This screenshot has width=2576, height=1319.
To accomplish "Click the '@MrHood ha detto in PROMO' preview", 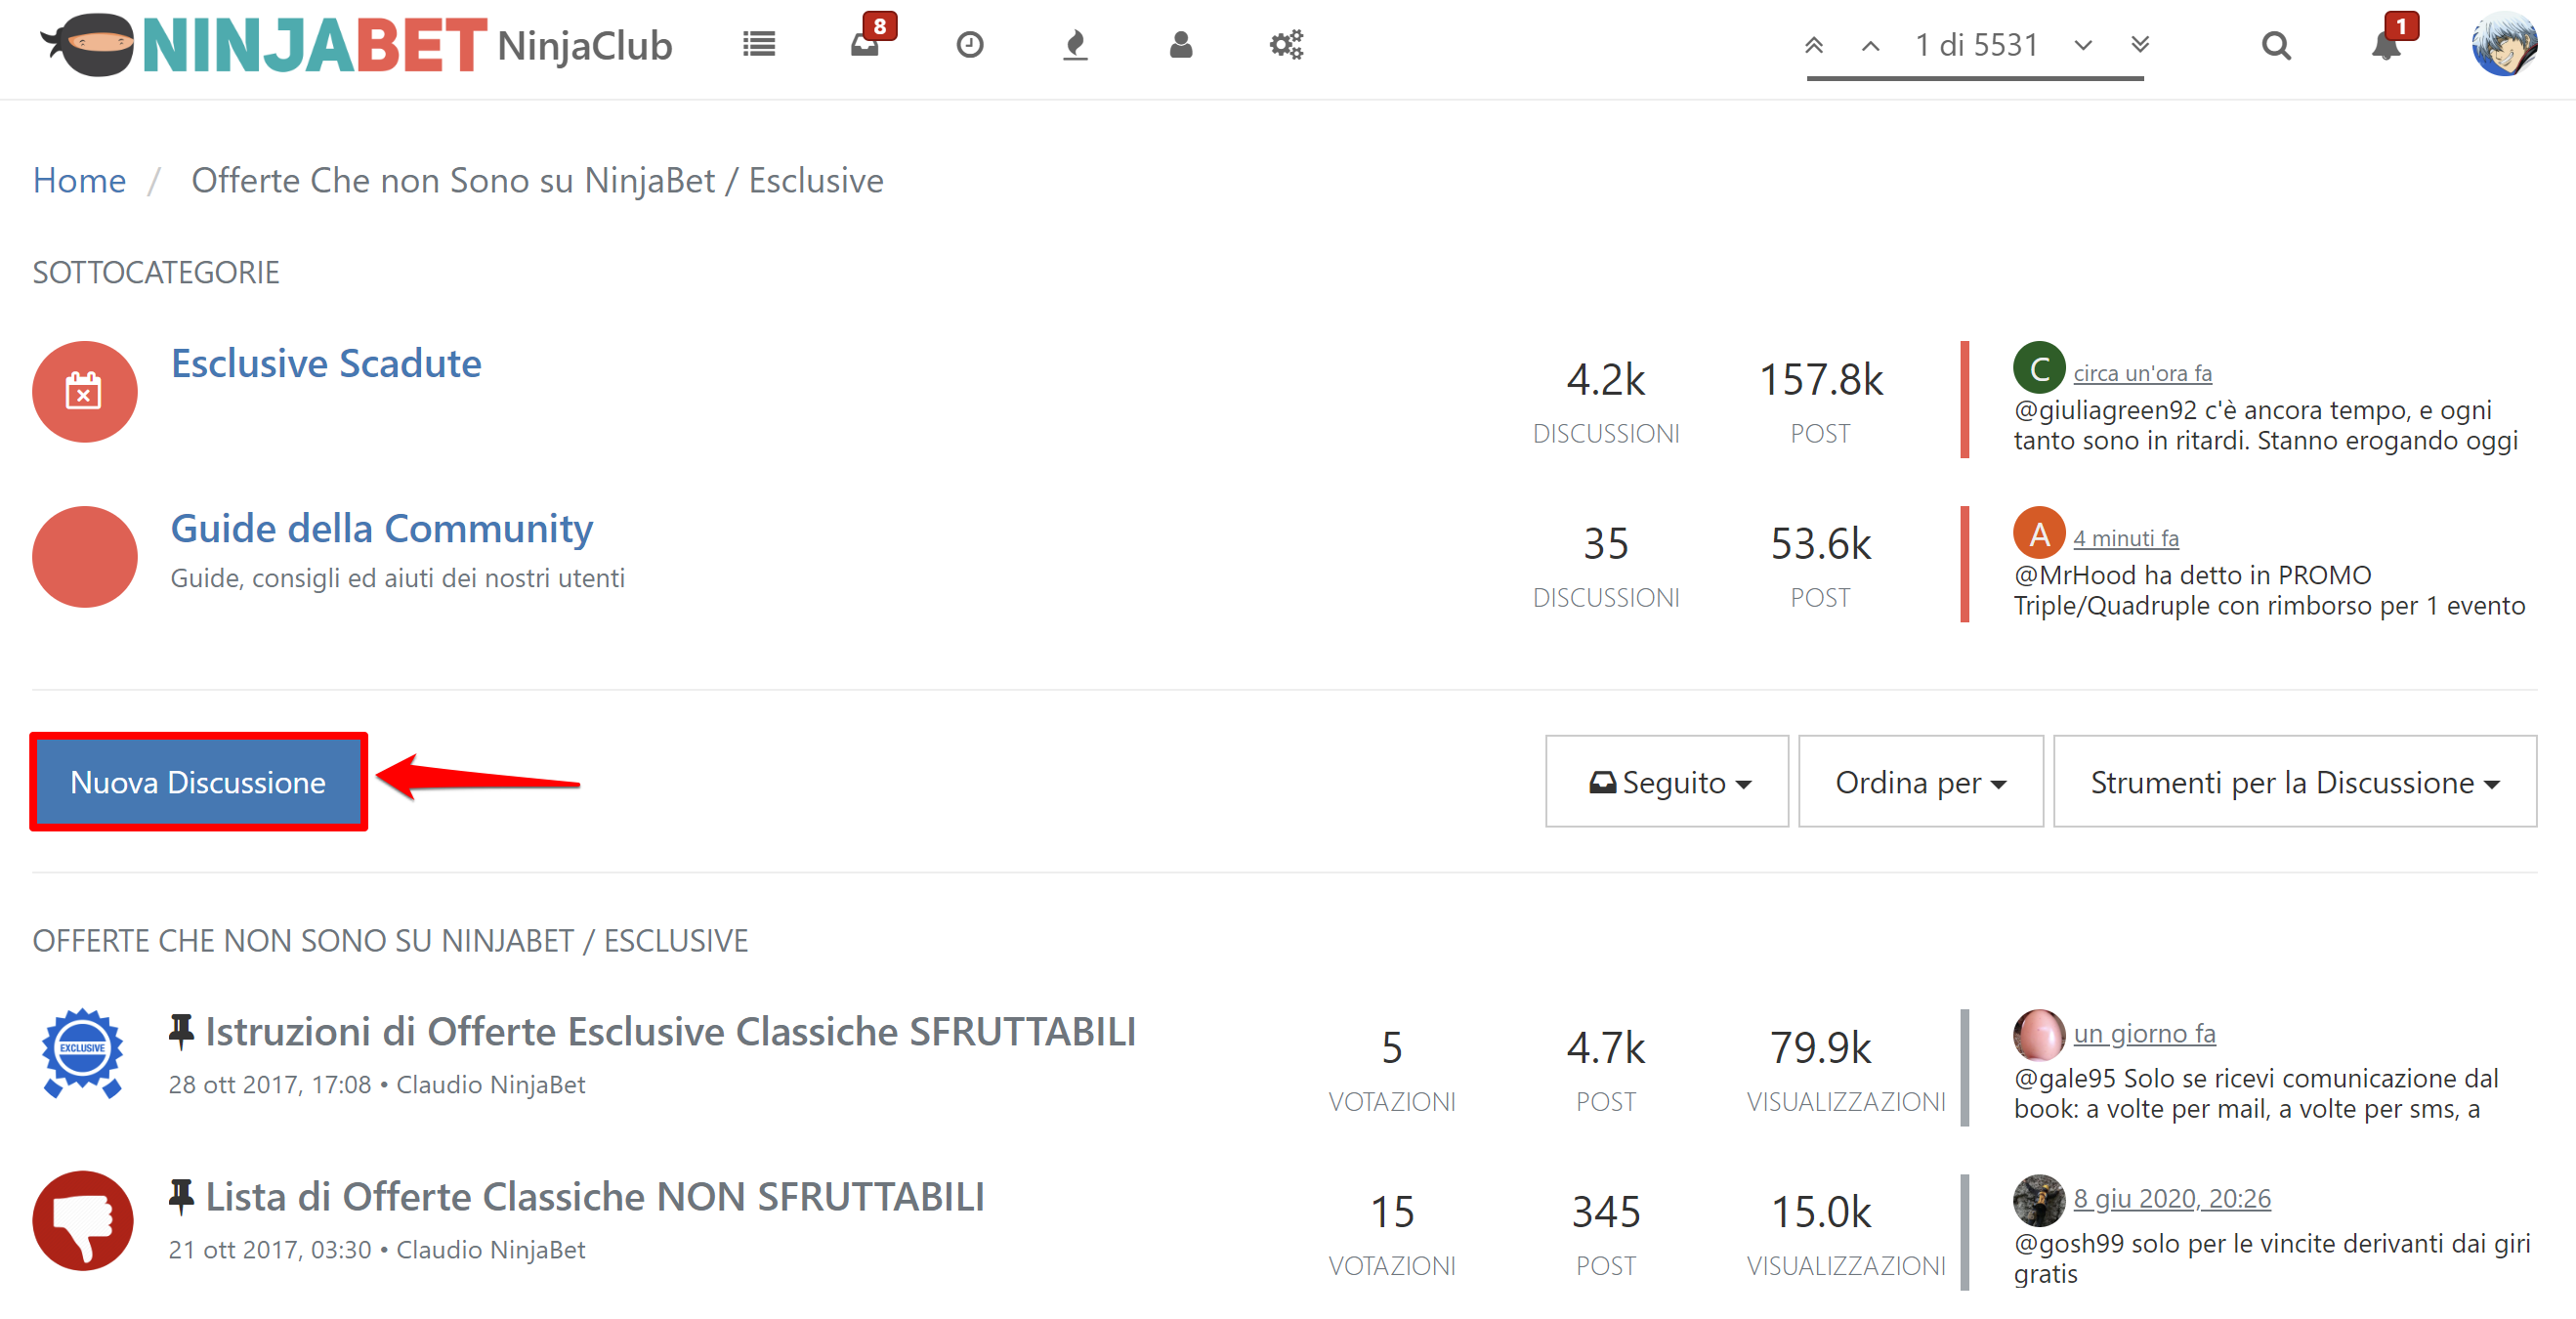I will [2269, 590].
